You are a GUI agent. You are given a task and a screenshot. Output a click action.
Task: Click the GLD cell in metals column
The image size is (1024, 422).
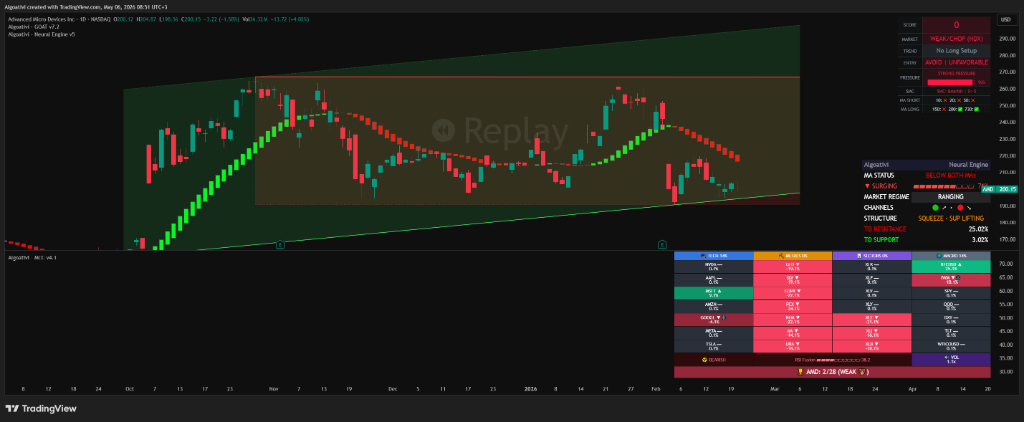(793, 267)
